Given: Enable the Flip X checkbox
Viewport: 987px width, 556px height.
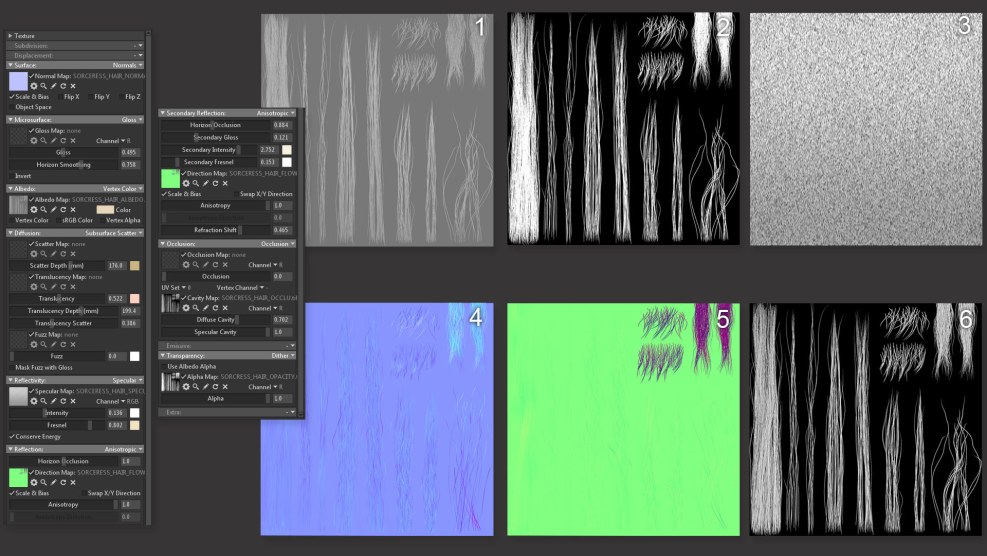Looking at the screenshot, I should click(59, 97).
